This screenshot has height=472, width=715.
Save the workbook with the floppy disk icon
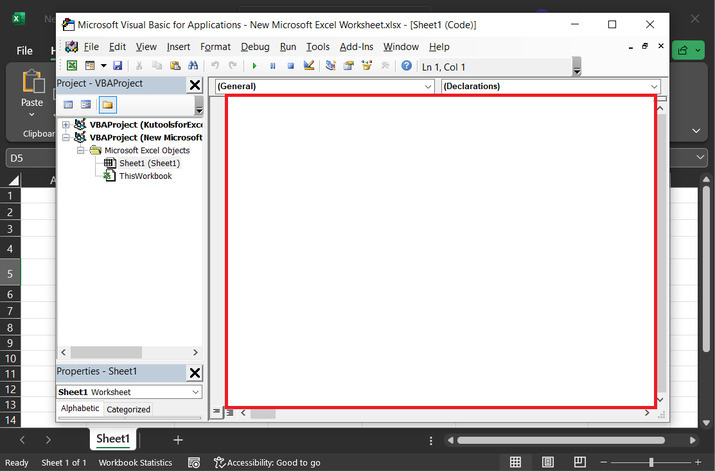coord(118,66)
